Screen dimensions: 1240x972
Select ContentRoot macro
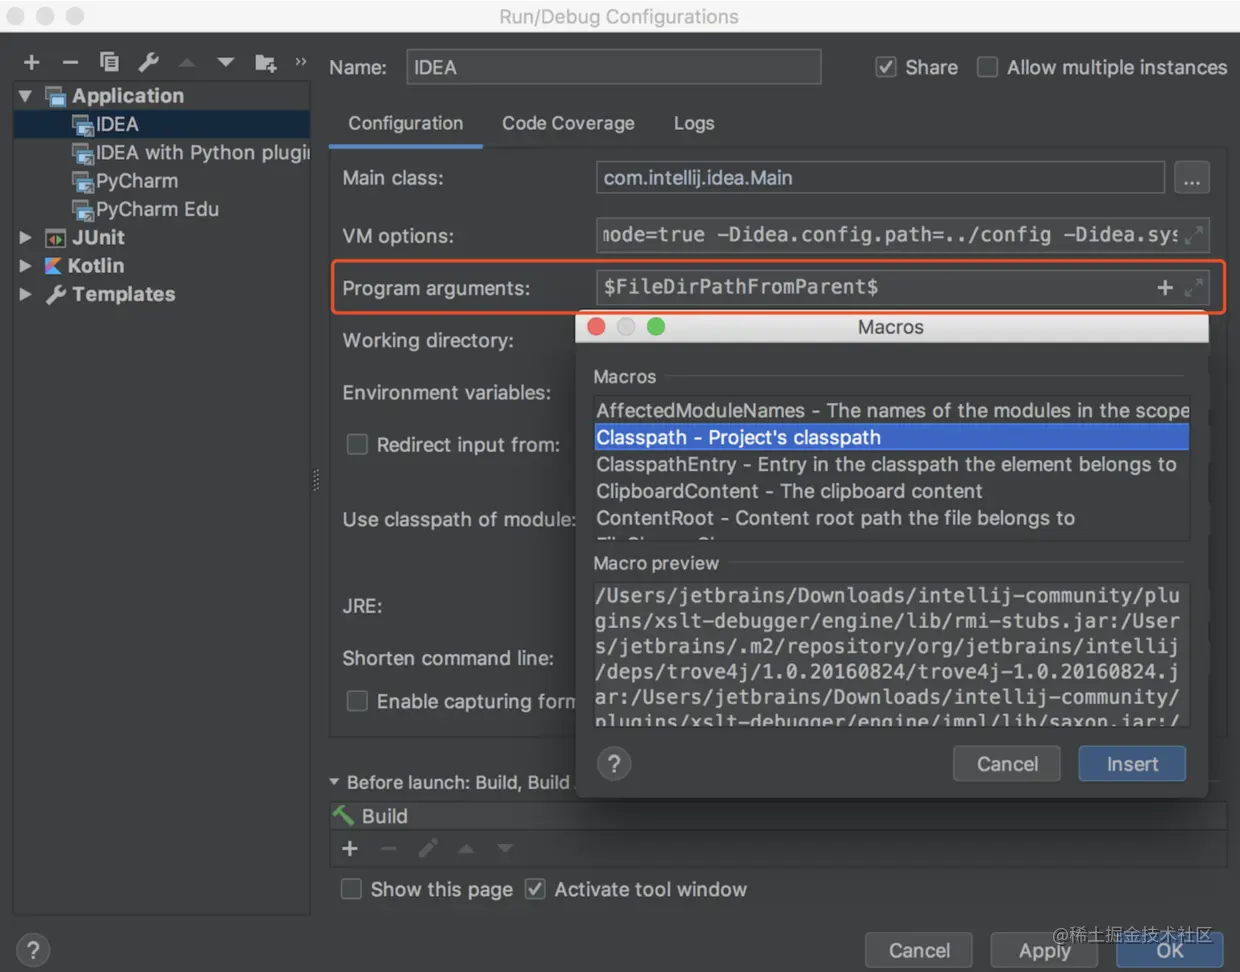click(x=892, y=518)
